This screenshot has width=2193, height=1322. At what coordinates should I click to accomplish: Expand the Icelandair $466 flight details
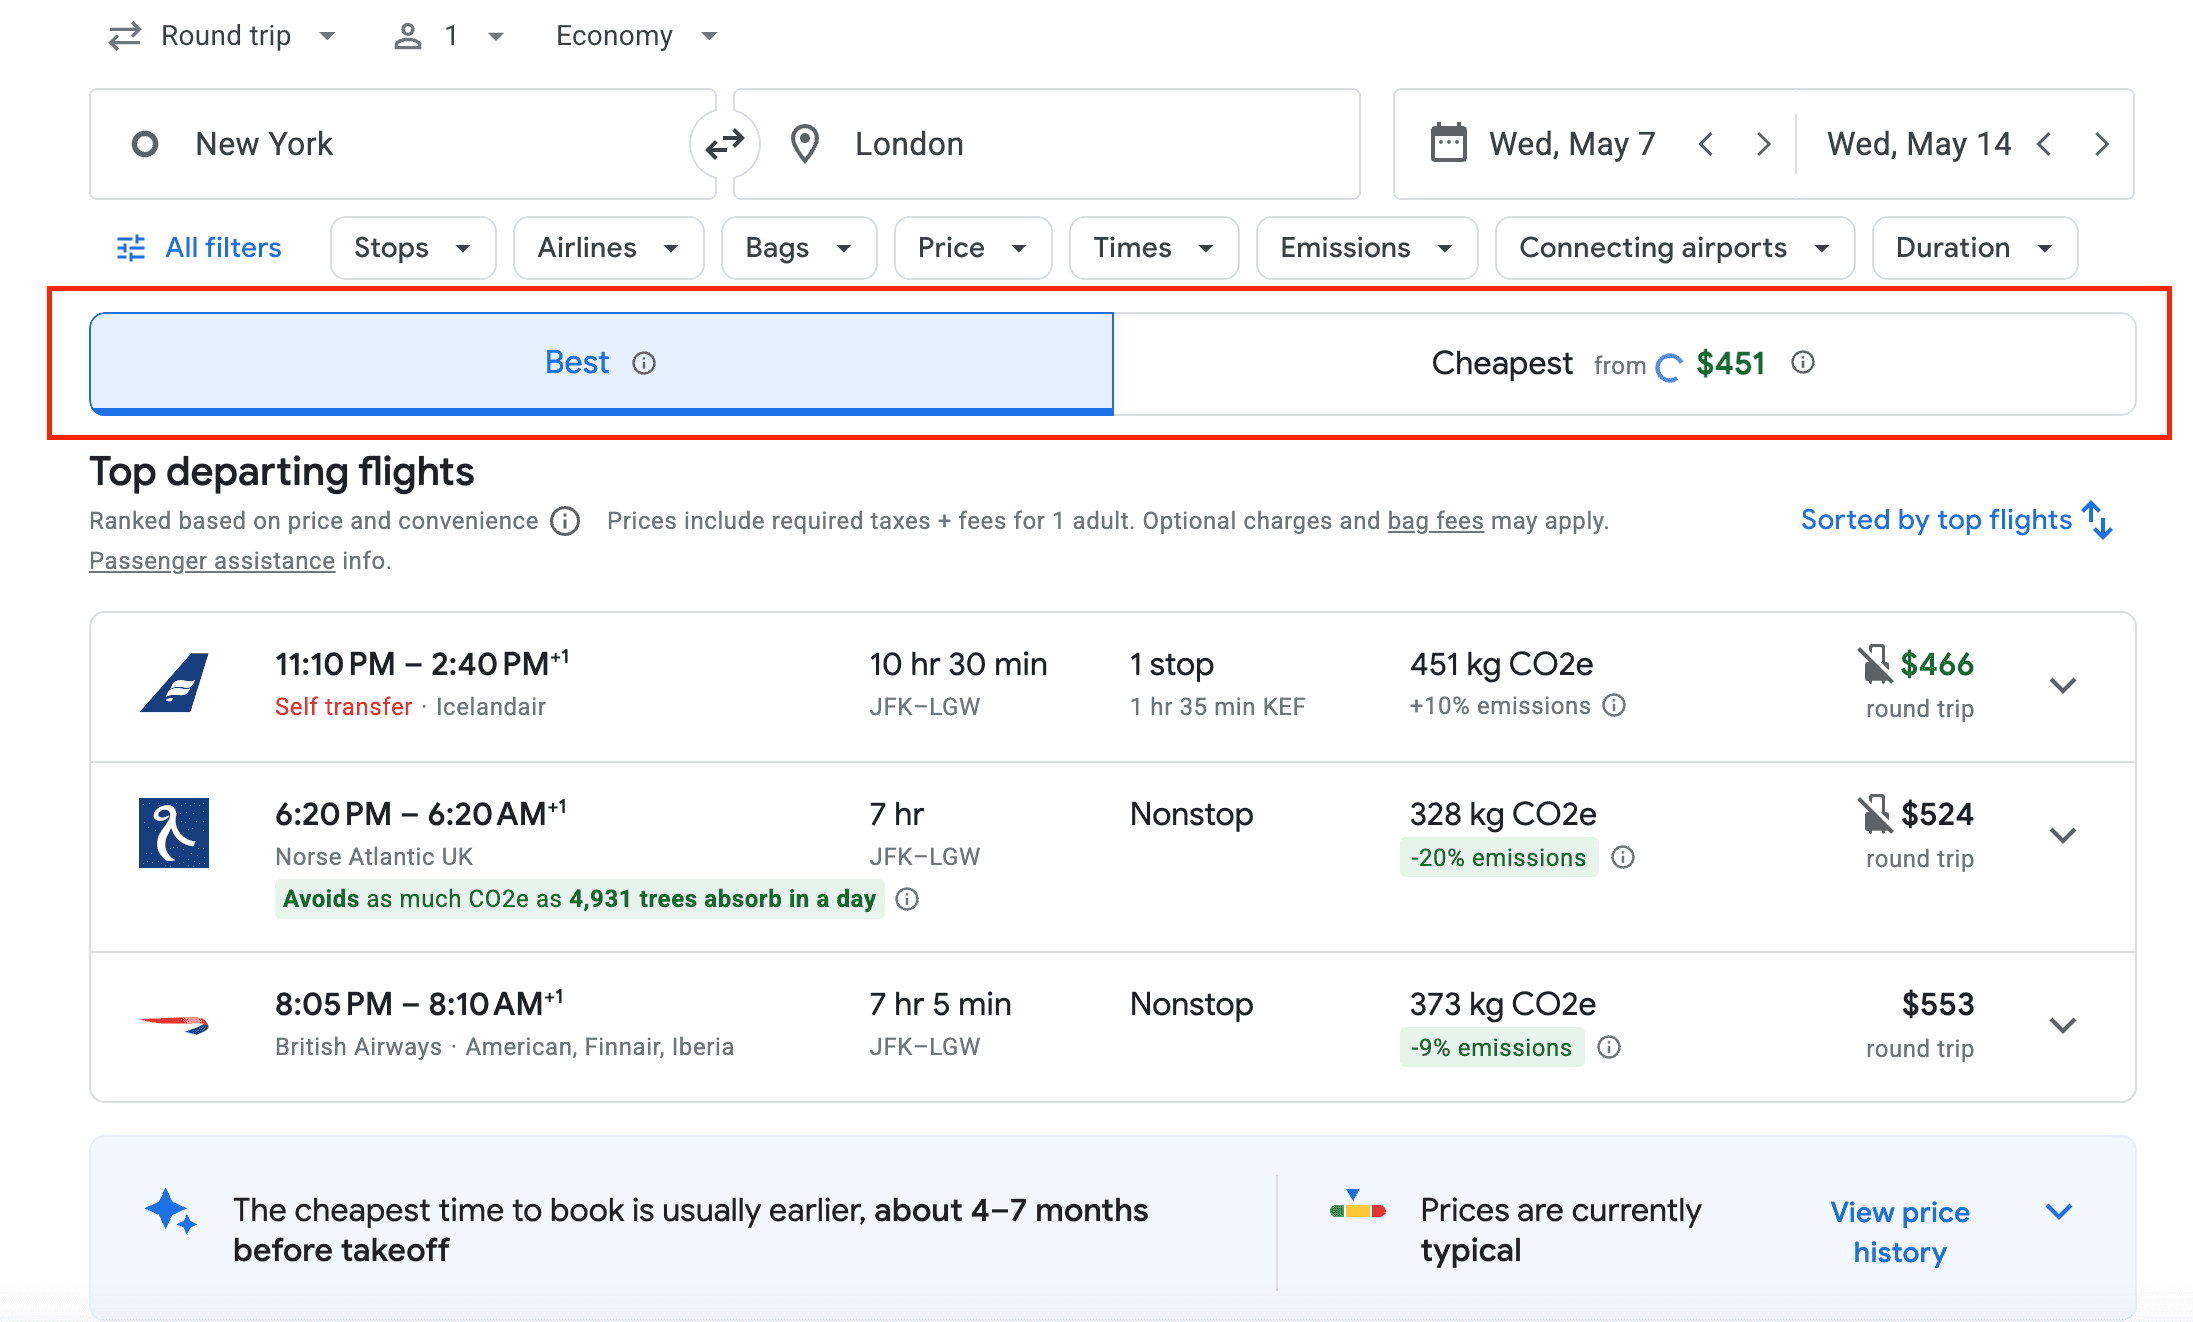click(2063, 685)
